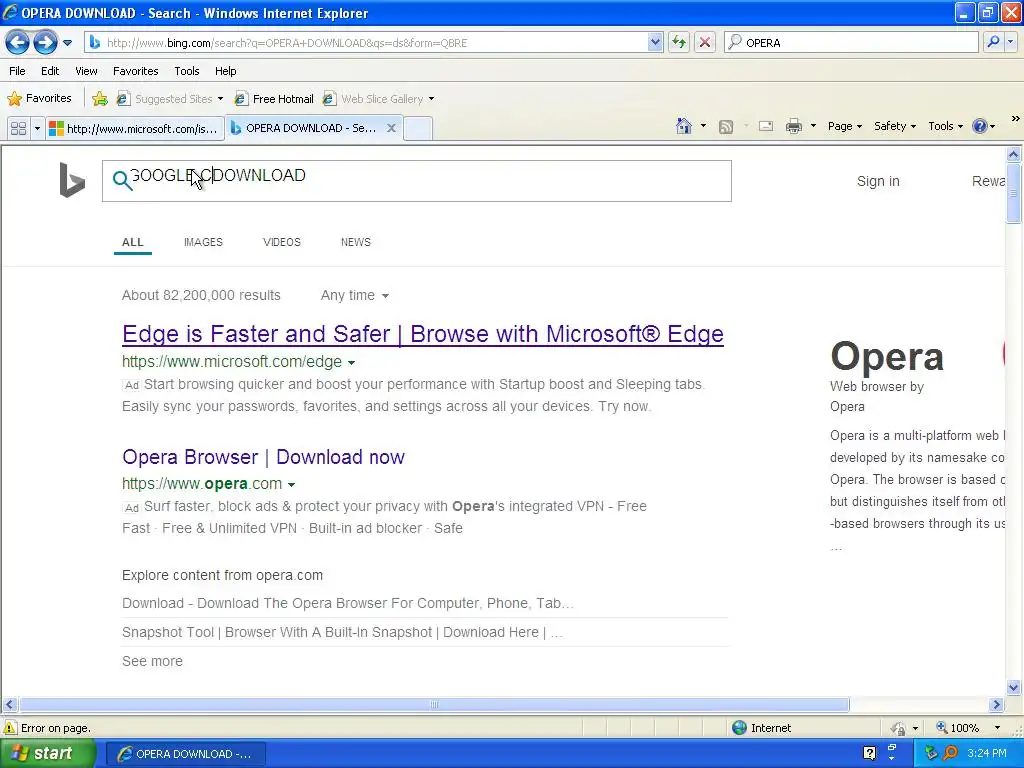Close the OPERA DOWNLOAD tab
The height and width of the screenshot is (768, 1024).
pos(391,128)
